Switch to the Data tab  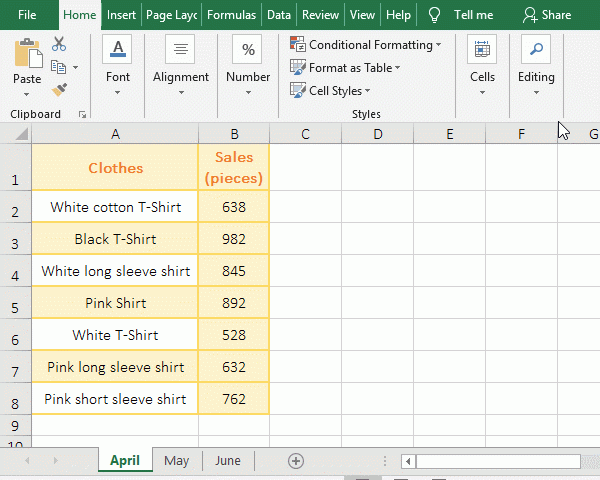279,15
